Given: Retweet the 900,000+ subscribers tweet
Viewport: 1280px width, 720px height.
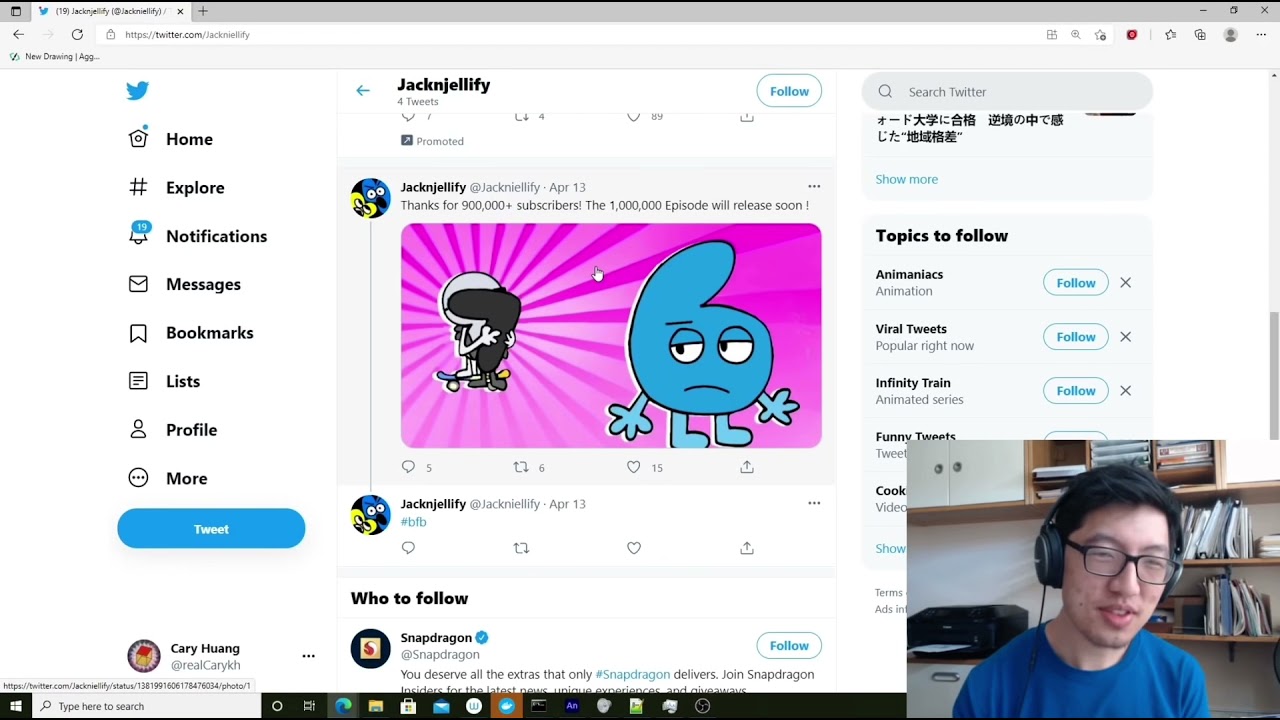Looking at the screenshot, I should (521, 467).
